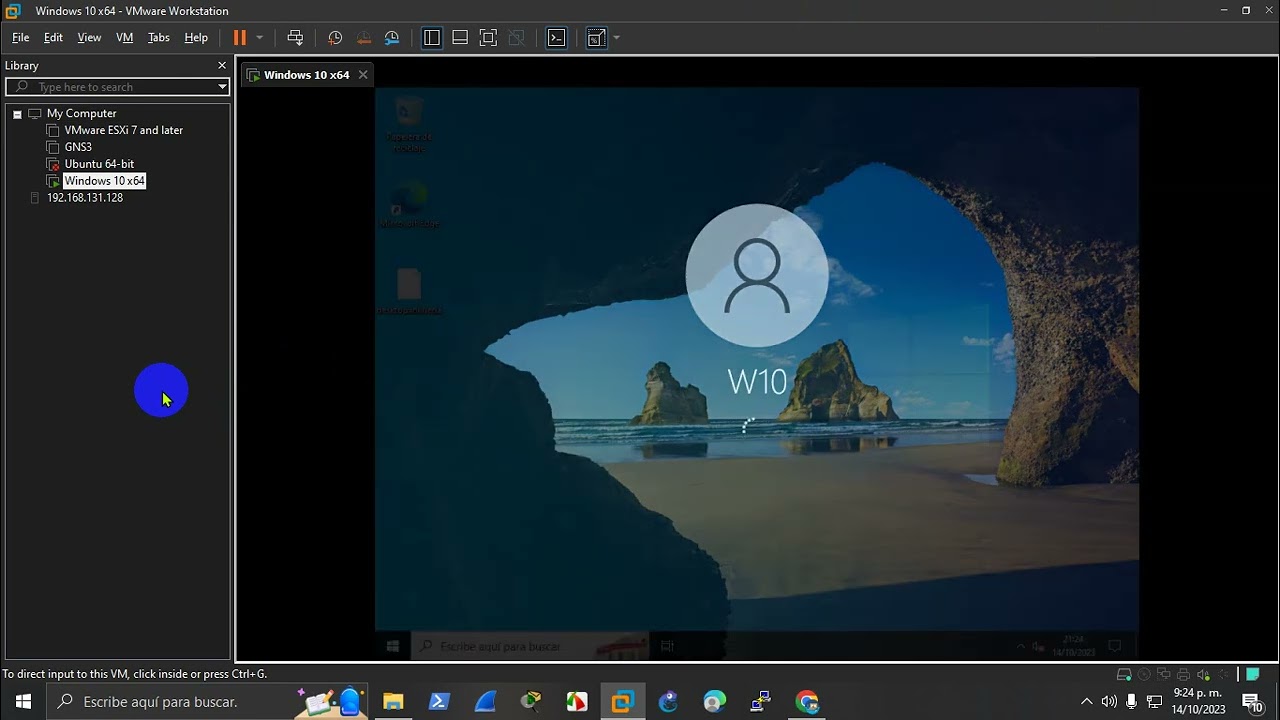Open the Edit menu
1280x720 pixels.
point(53,38)
